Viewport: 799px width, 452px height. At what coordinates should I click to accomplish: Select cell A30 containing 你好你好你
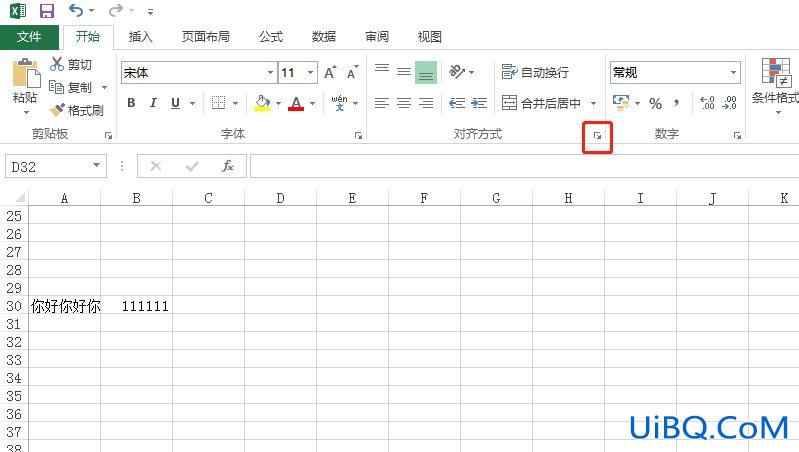tap(65, 306)
